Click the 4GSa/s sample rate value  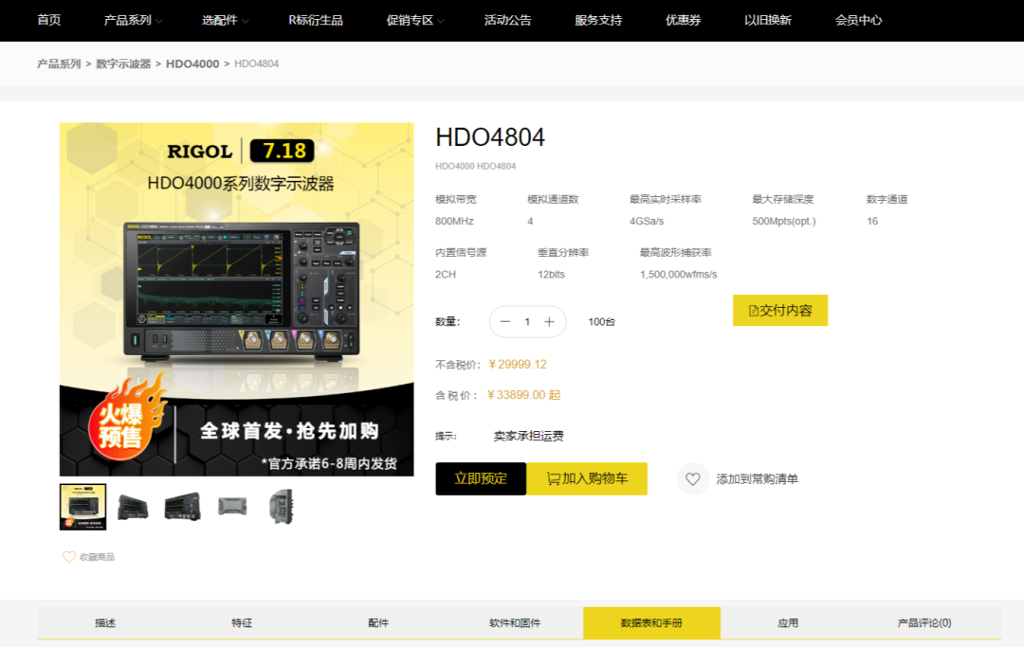(647, 221)
